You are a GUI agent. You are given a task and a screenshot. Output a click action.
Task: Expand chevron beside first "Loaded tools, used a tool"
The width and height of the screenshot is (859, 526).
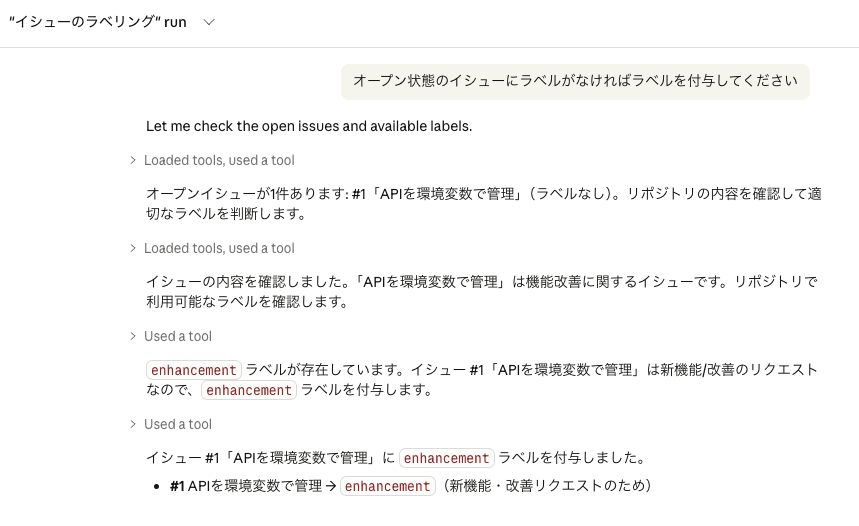point(132,160)
